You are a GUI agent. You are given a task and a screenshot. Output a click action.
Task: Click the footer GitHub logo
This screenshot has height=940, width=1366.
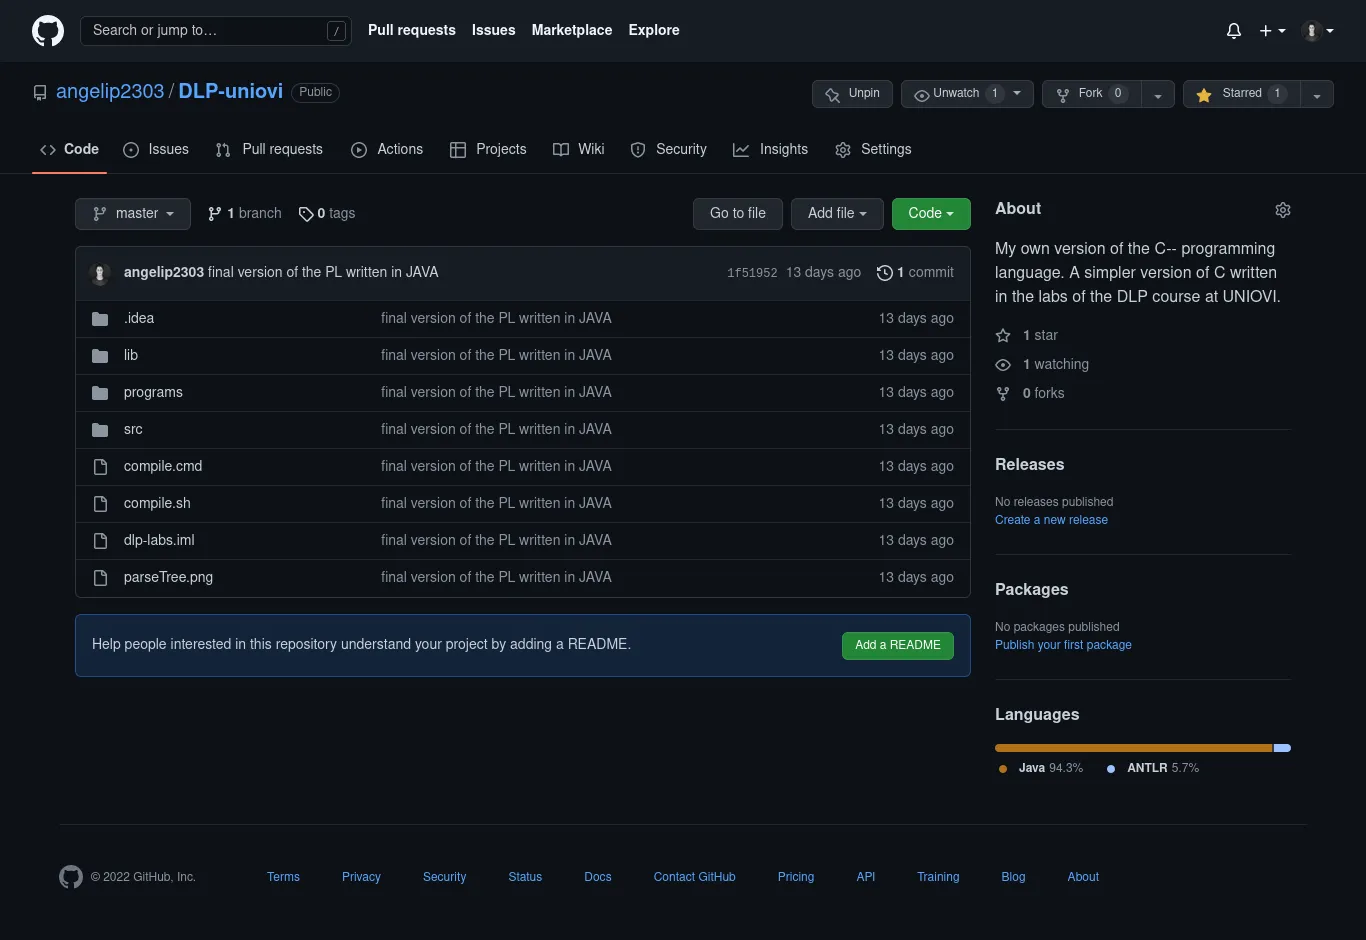tap(71, 877)
